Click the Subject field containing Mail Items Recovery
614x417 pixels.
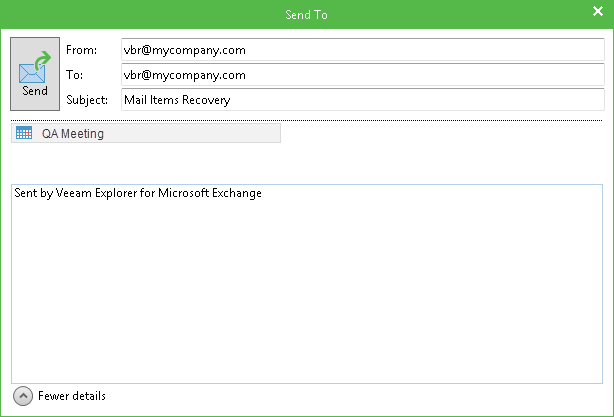tap(361, 100)
